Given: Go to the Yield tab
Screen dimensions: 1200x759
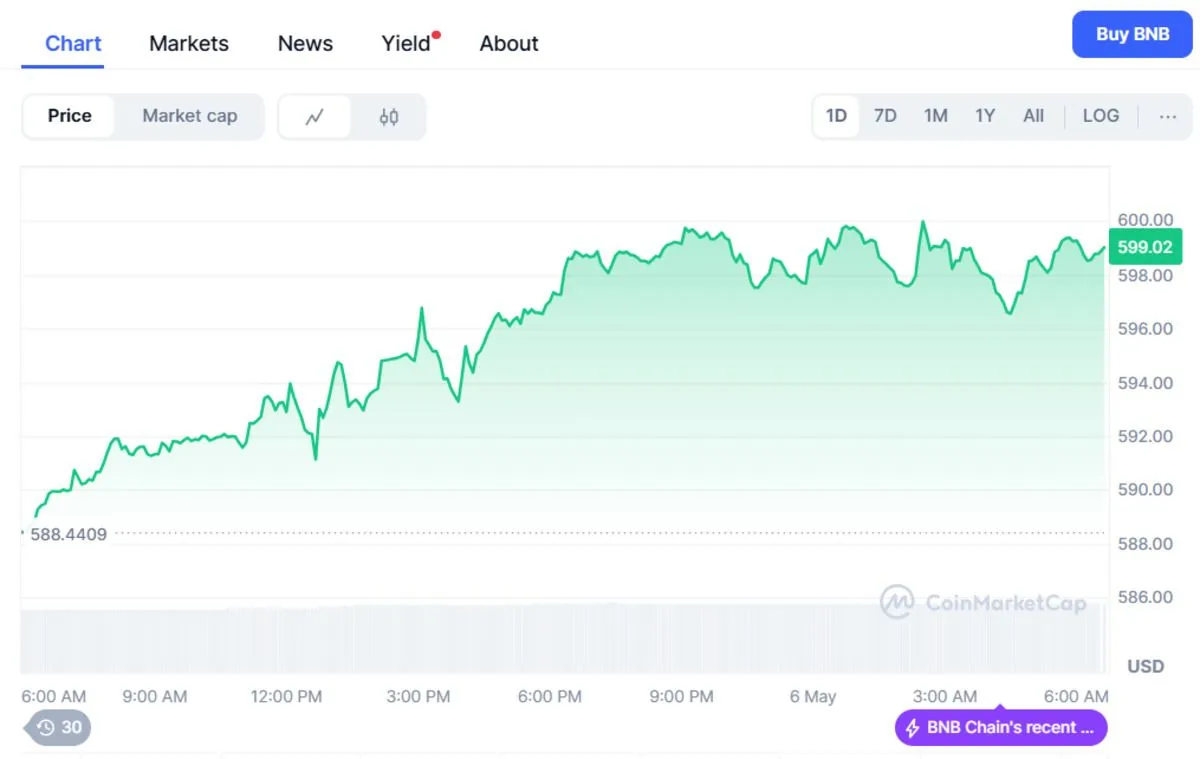Looking at the screenshot, I should pyautogui.click(x=406, y=44).
